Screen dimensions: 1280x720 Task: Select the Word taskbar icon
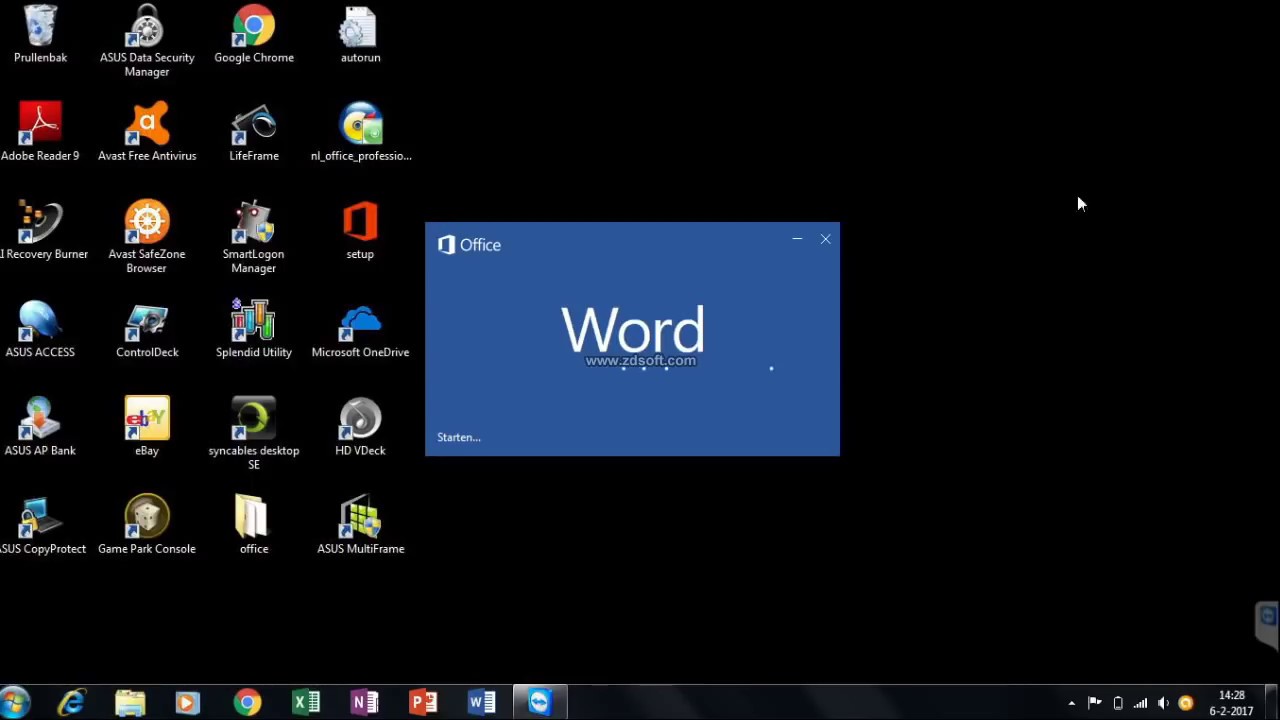pos(482,703)
